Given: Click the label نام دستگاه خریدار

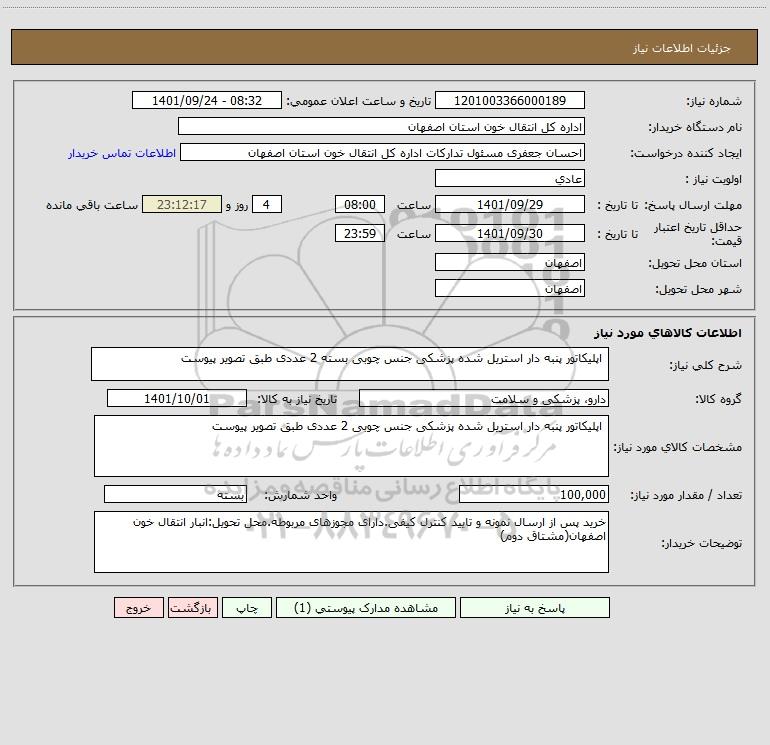Looking at the screenshot, I should [x=695, y=128].
